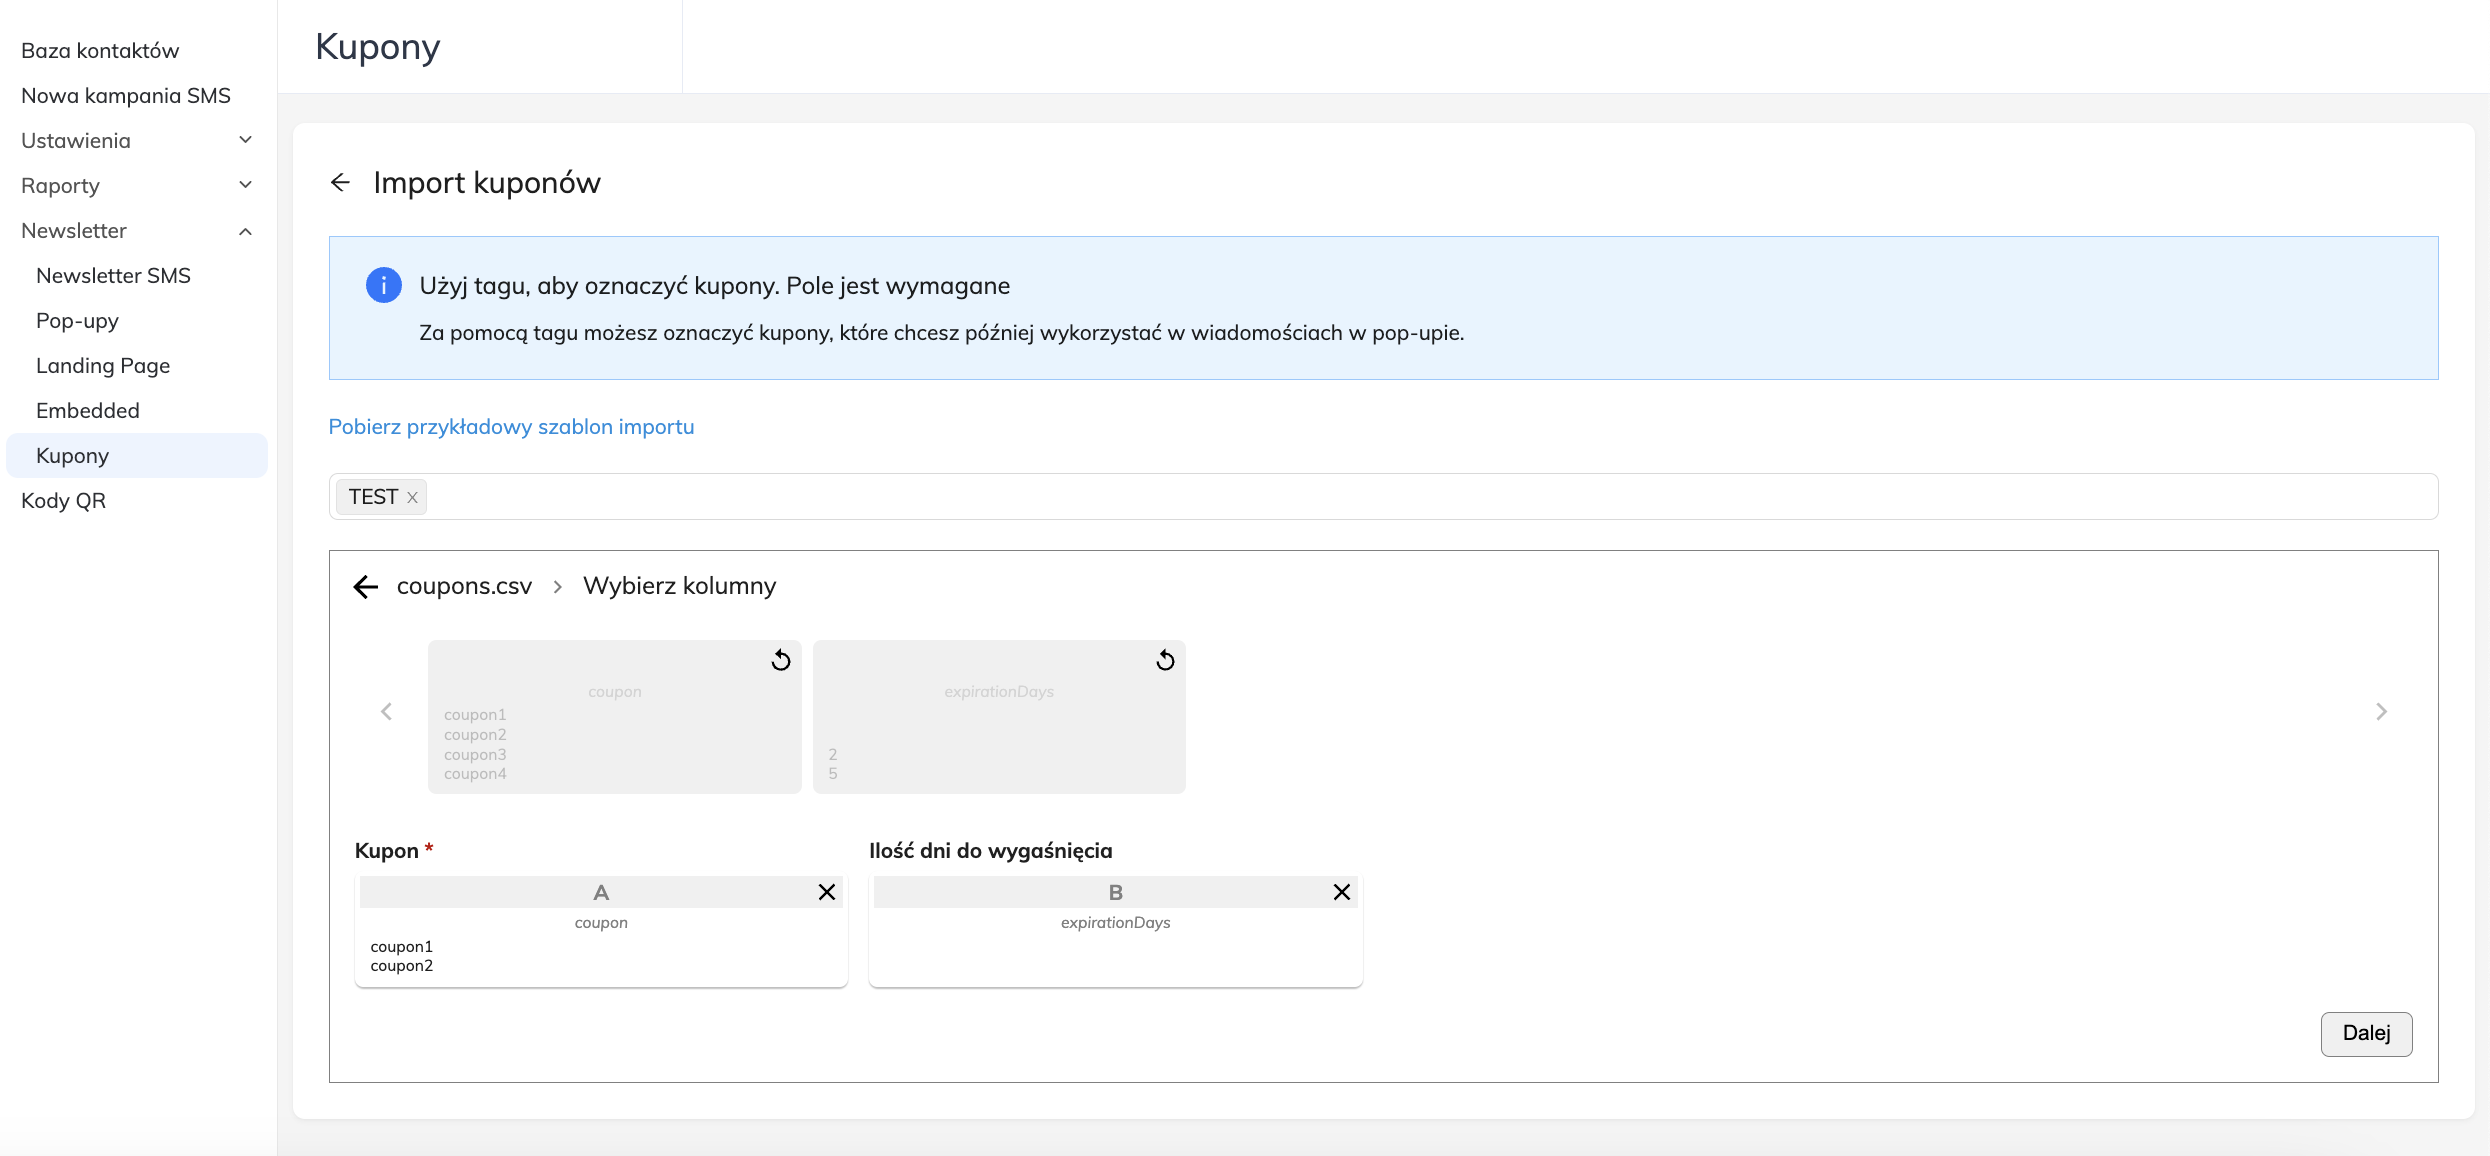Reset the coupon column card
This screenshot has width=2490, height=1156.
(781, 660)
